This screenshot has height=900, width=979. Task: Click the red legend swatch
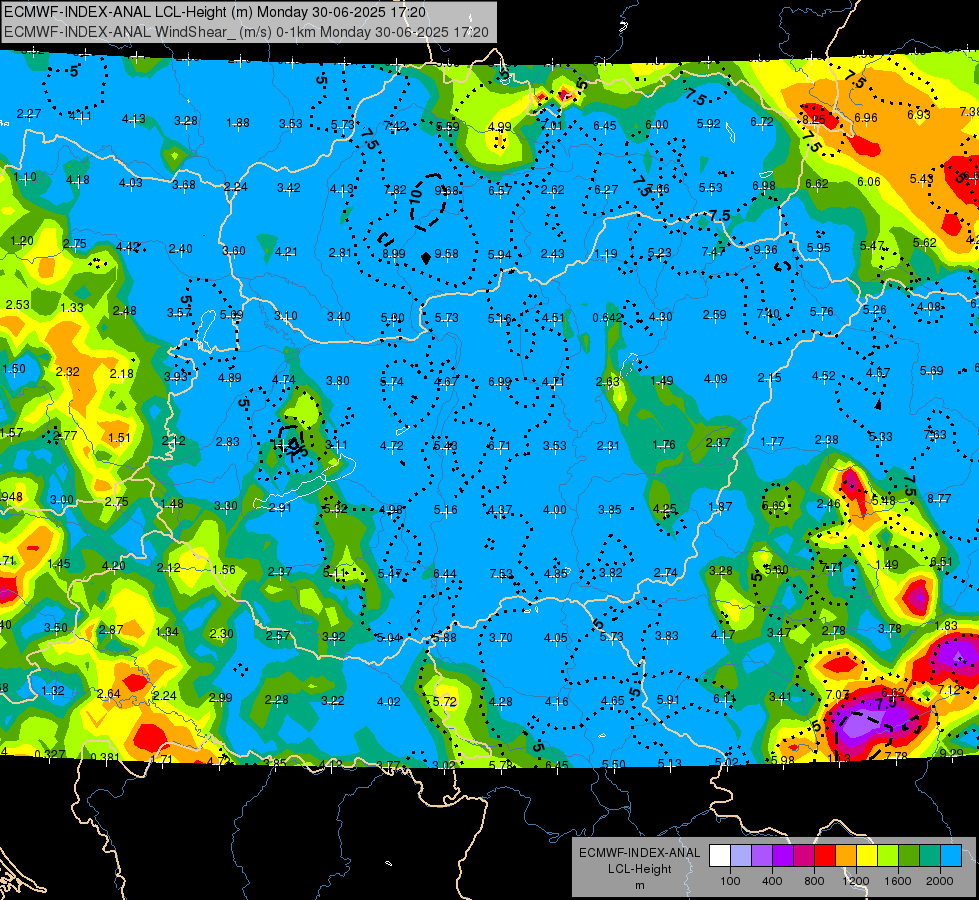tap(825, 856)
